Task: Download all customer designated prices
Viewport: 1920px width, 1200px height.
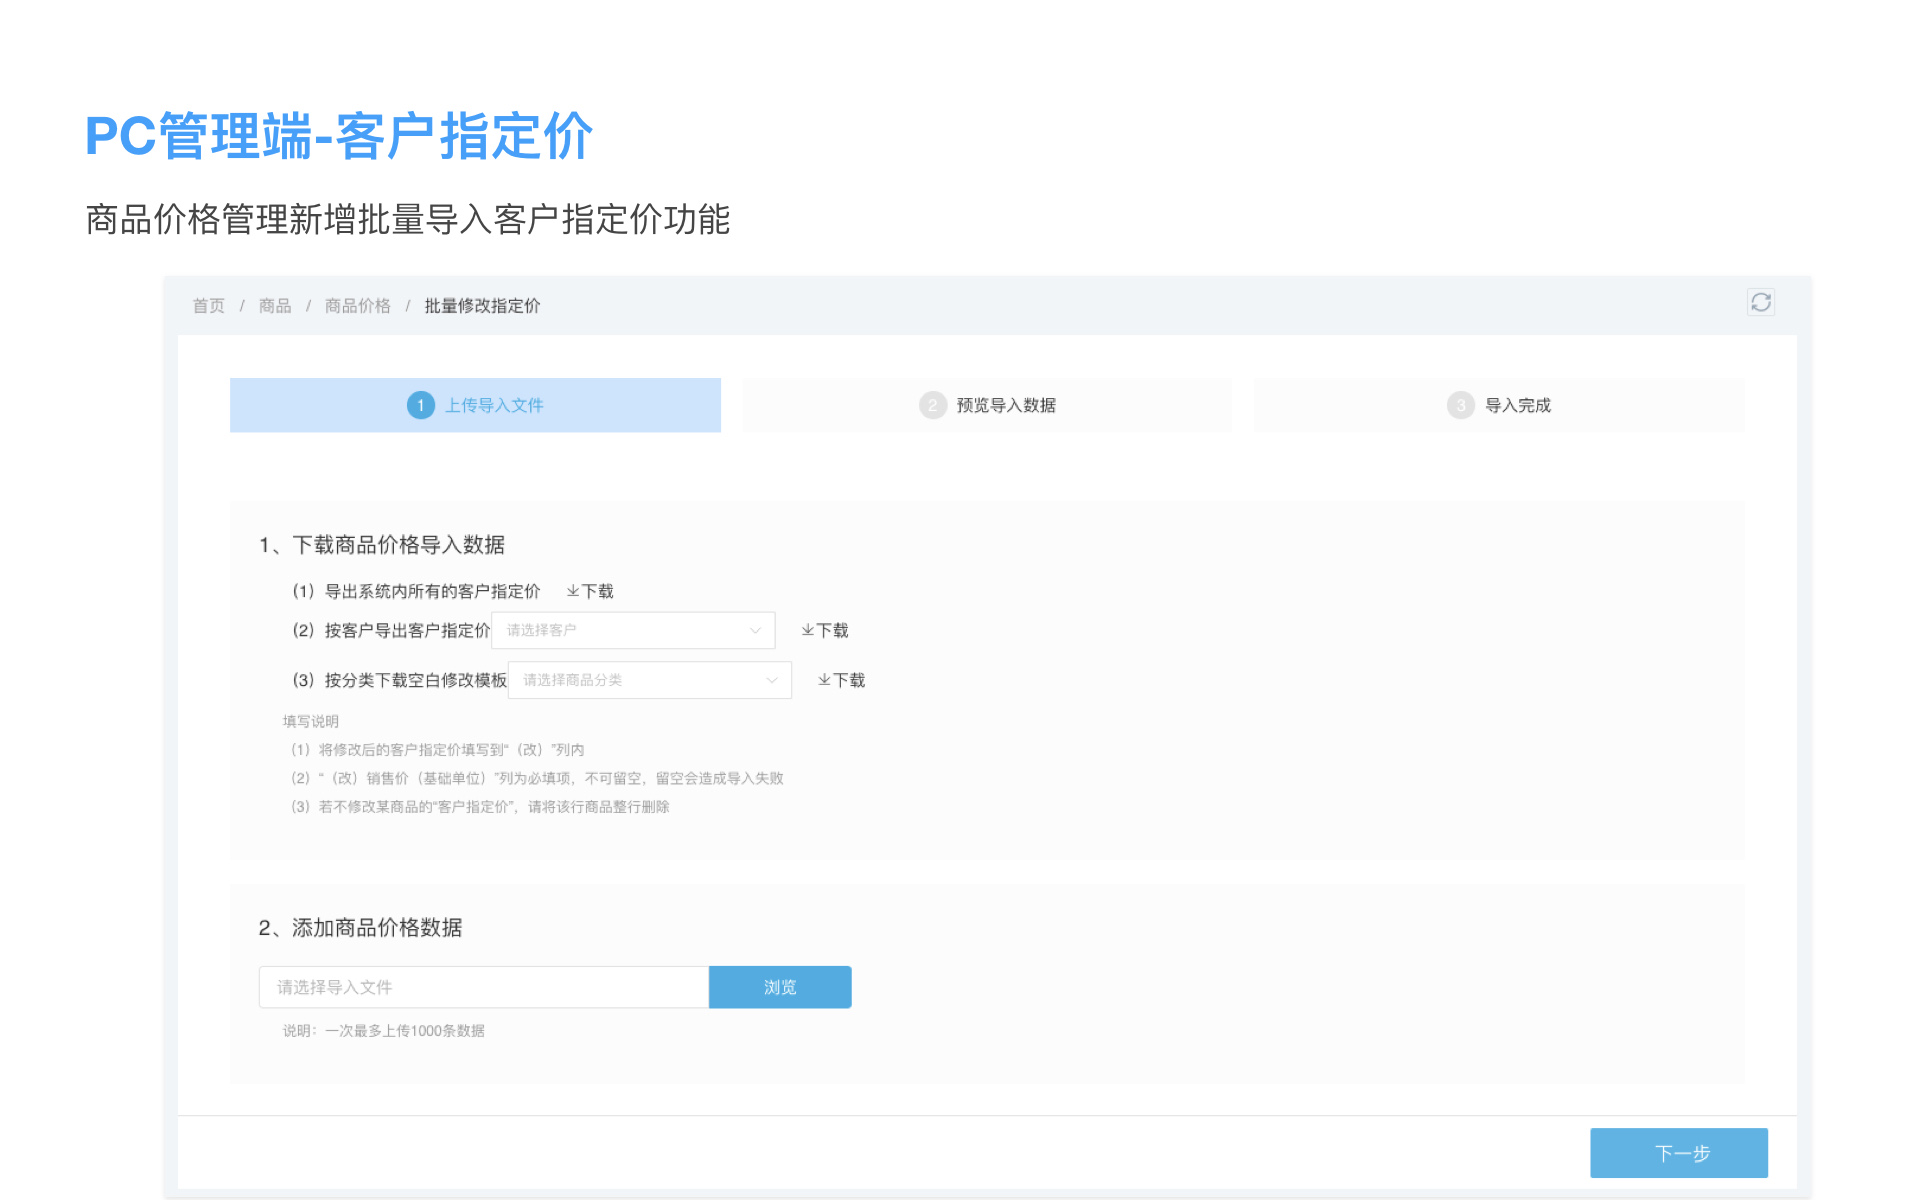Action: tap(590, 591)
